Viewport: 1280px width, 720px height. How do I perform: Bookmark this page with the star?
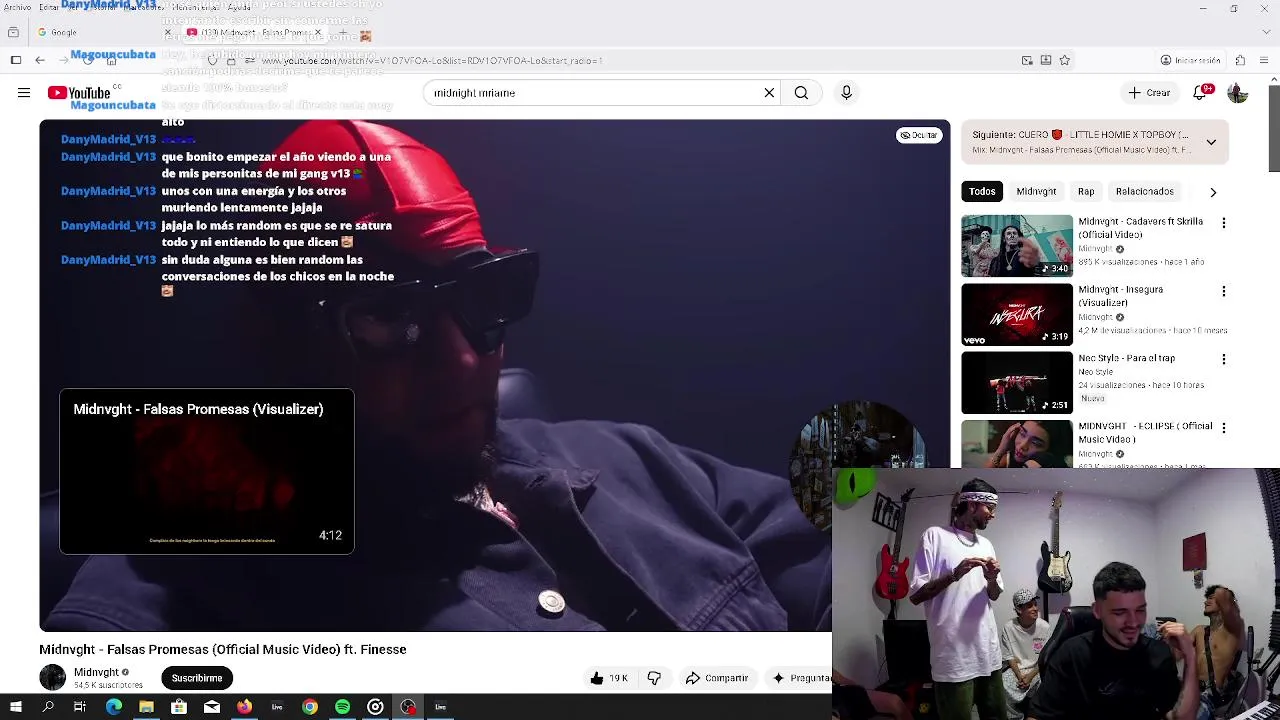[1064, 60]
